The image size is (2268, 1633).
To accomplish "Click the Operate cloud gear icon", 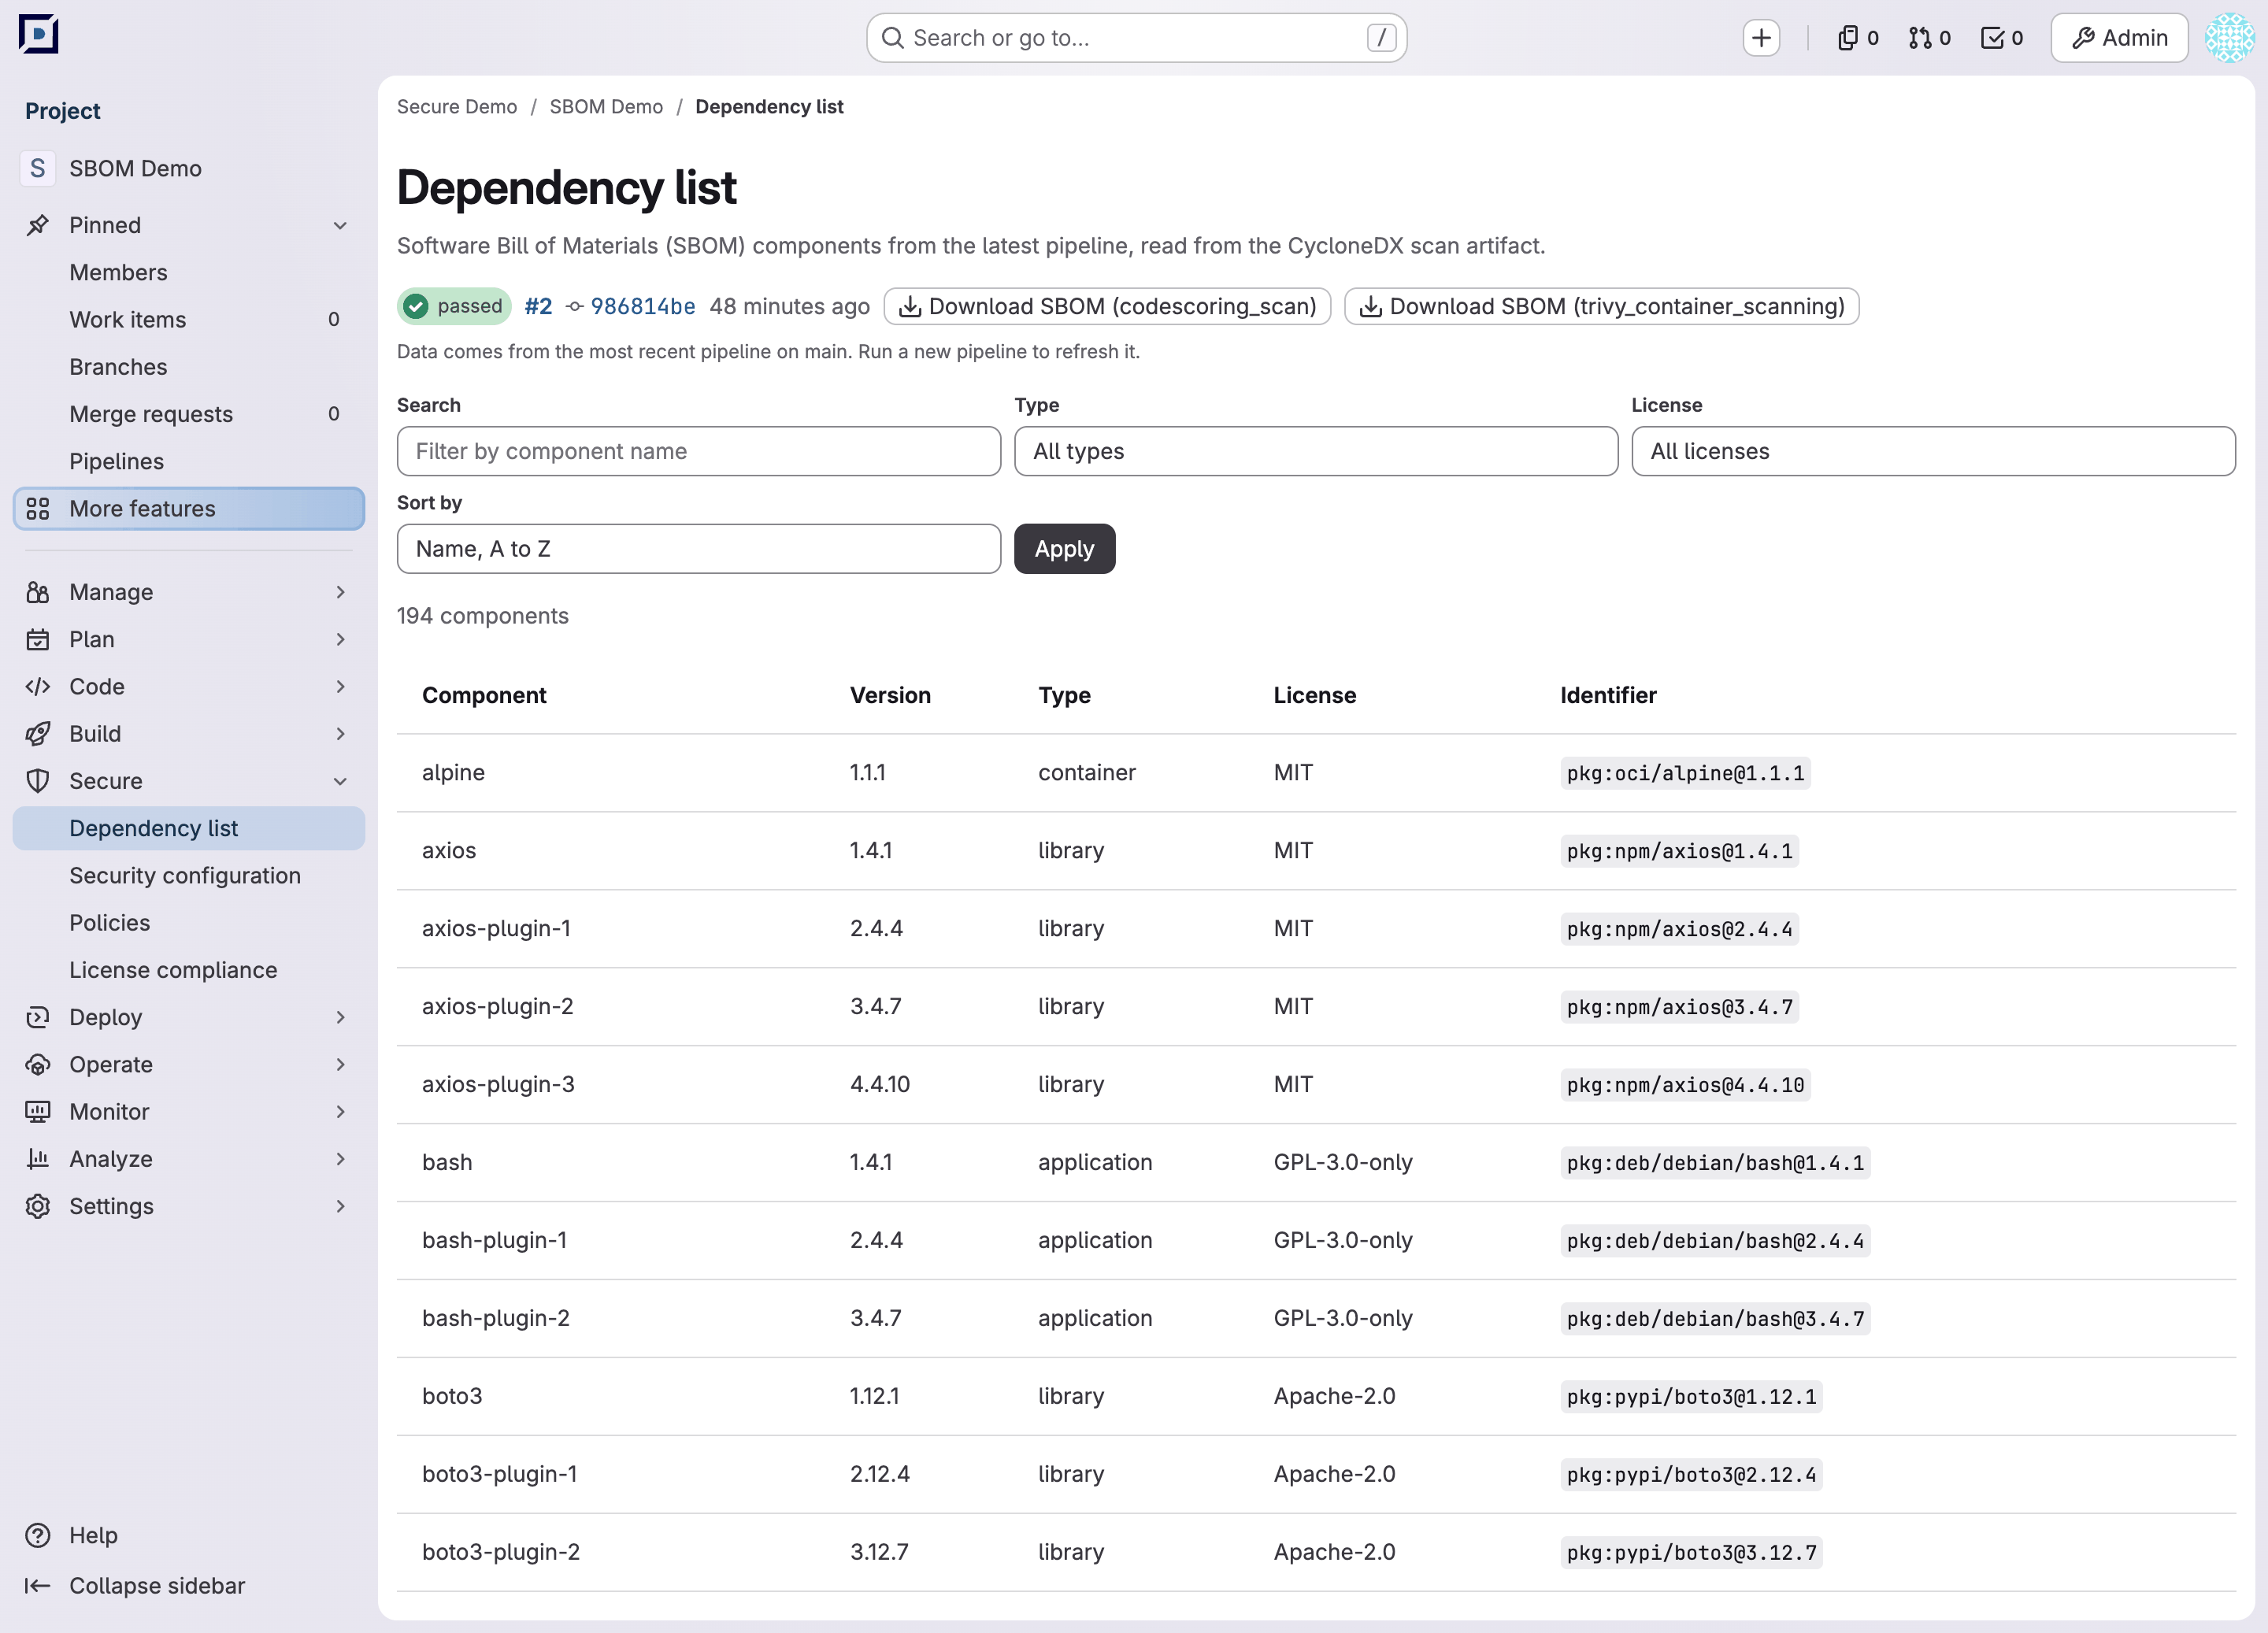I will point(38,1065).
